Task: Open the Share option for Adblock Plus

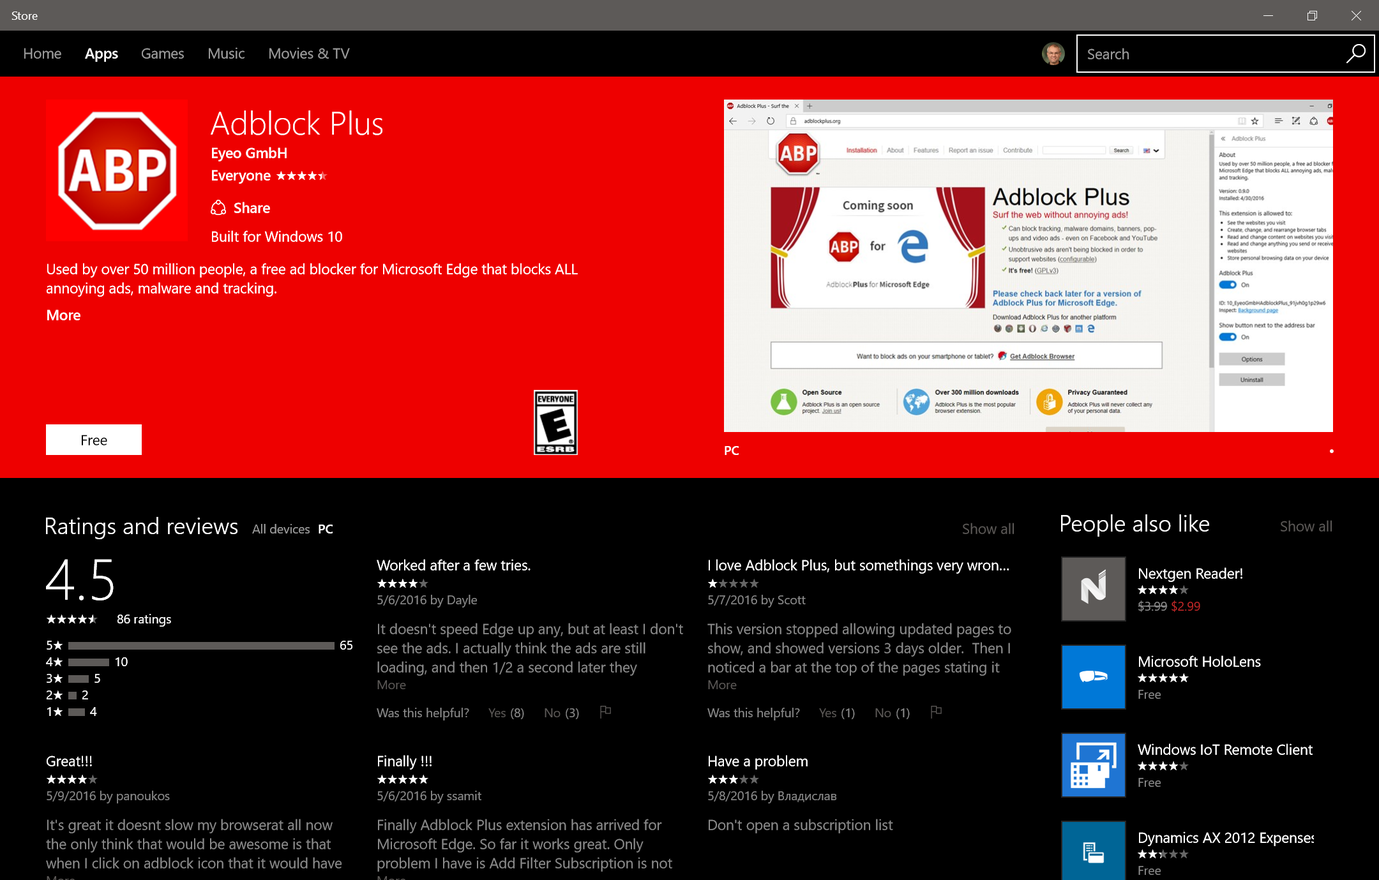Action: click(240, 208)
